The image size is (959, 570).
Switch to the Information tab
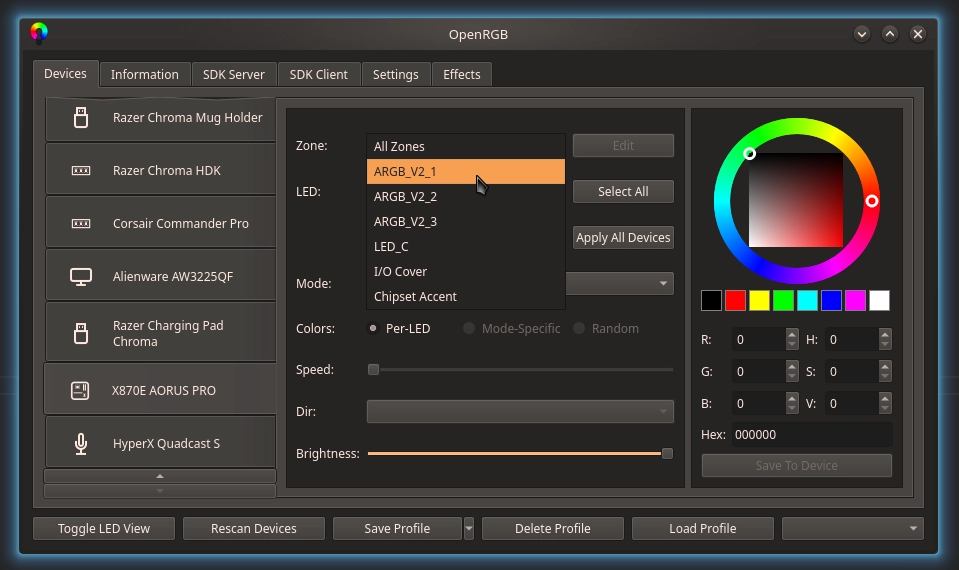click(145, 75)
